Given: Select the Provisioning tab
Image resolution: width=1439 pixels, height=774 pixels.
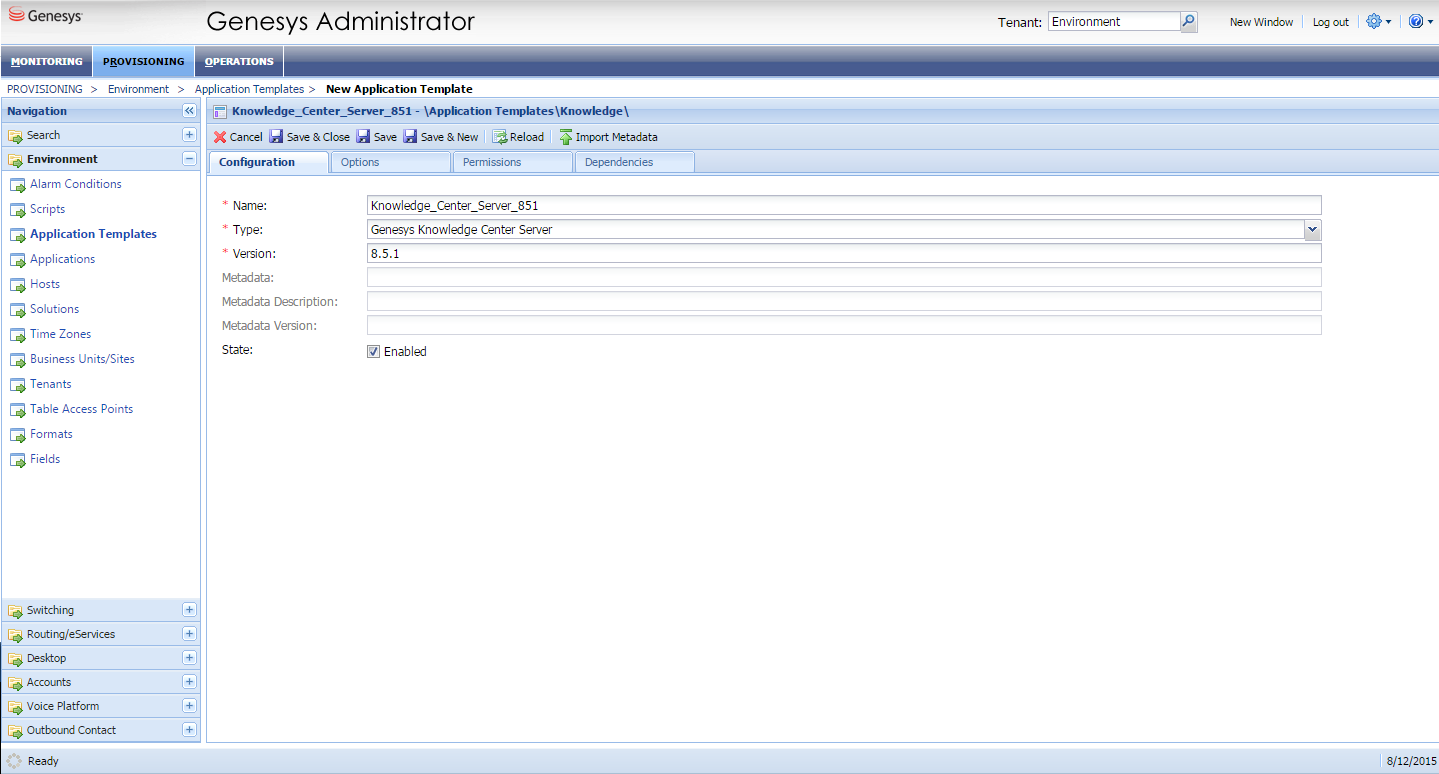Looking at the screenshot, I should (x=143, y=61).
